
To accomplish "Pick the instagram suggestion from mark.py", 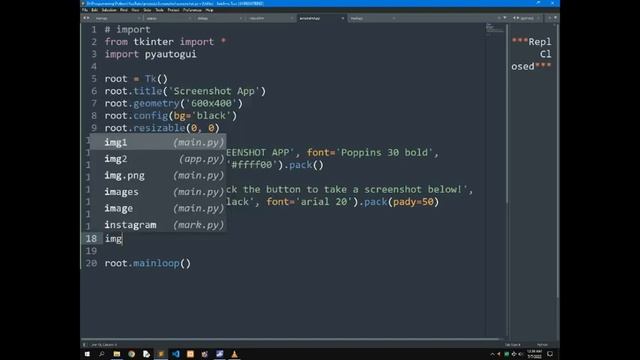I will click(x=158, y=224).
